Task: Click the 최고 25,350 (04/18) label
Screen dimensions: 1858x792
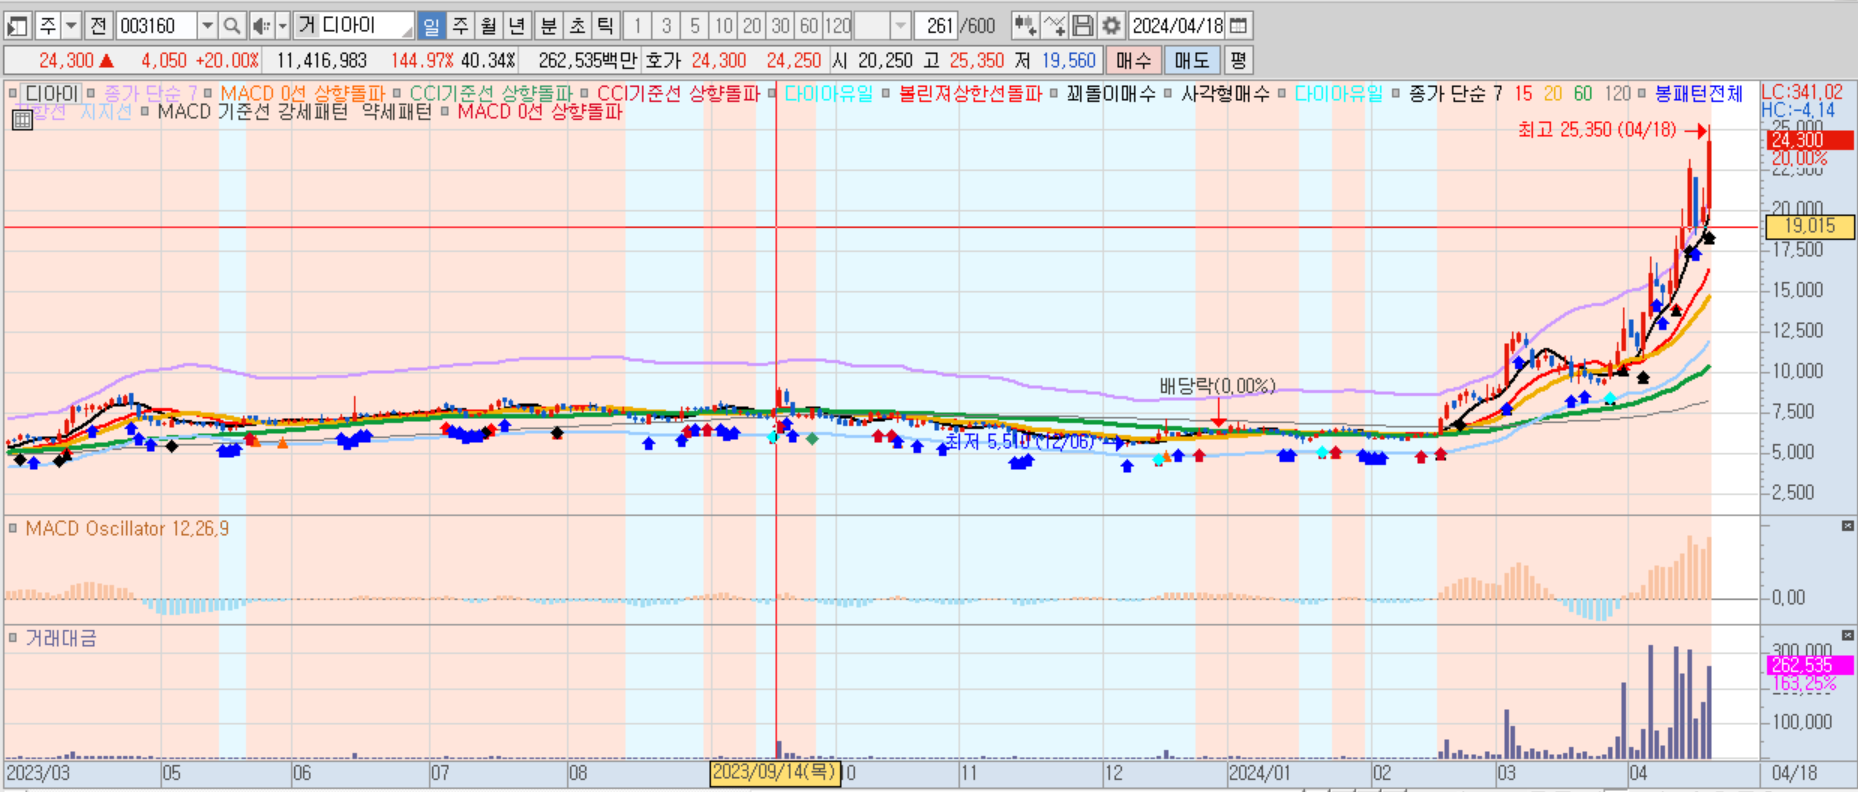Action: (1596, 130)
